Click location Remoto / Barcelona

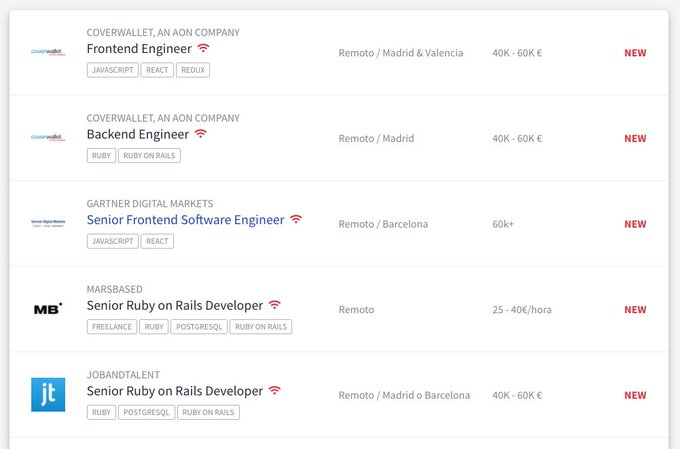[x=383, y=224]
